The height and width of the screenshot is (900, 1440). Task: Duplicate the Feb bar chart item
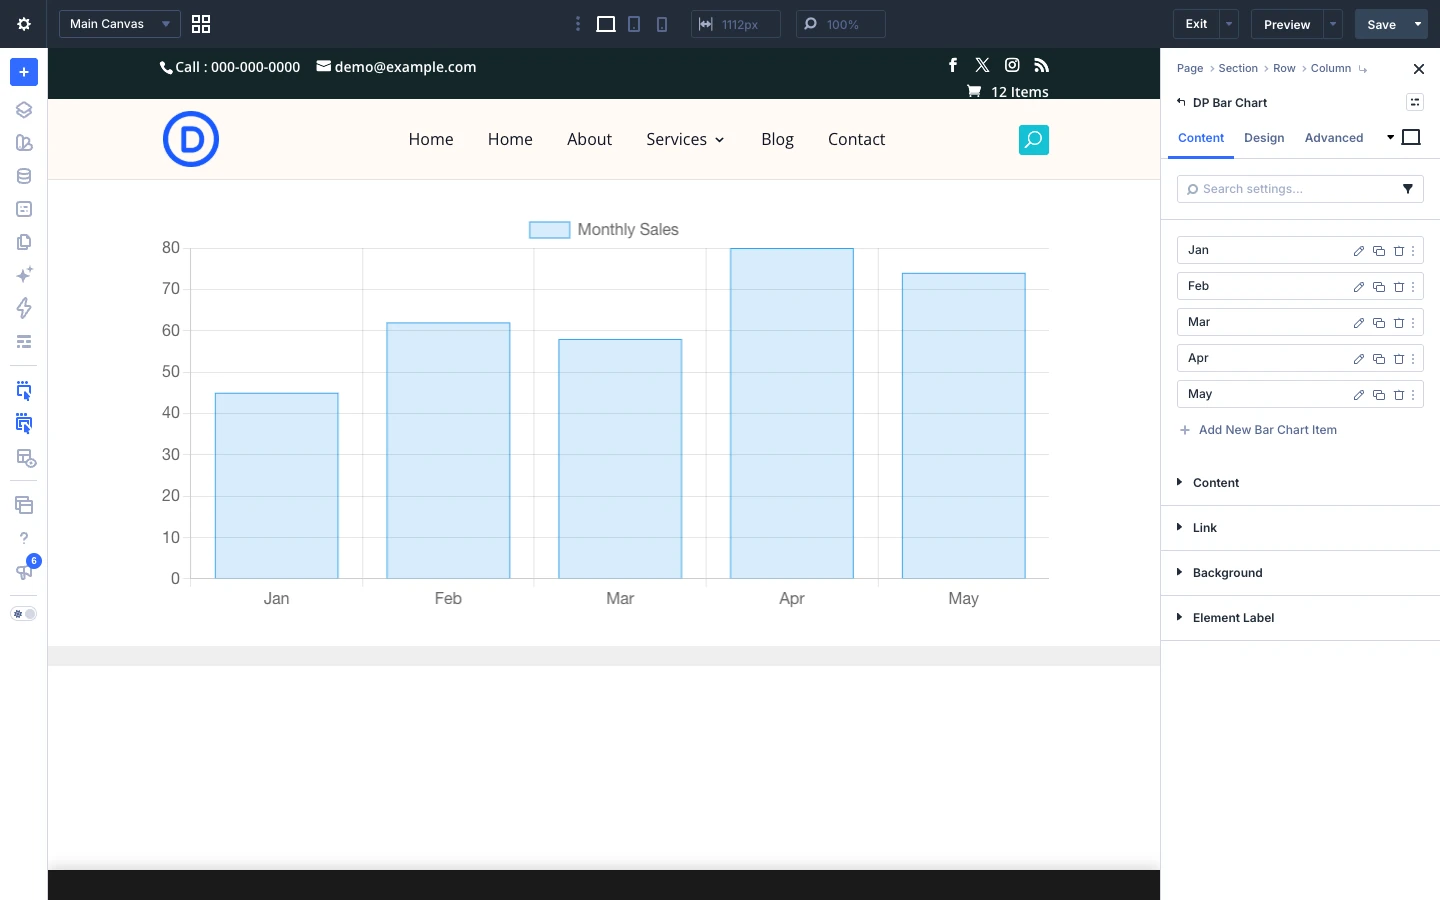(x=1379, y=287)
